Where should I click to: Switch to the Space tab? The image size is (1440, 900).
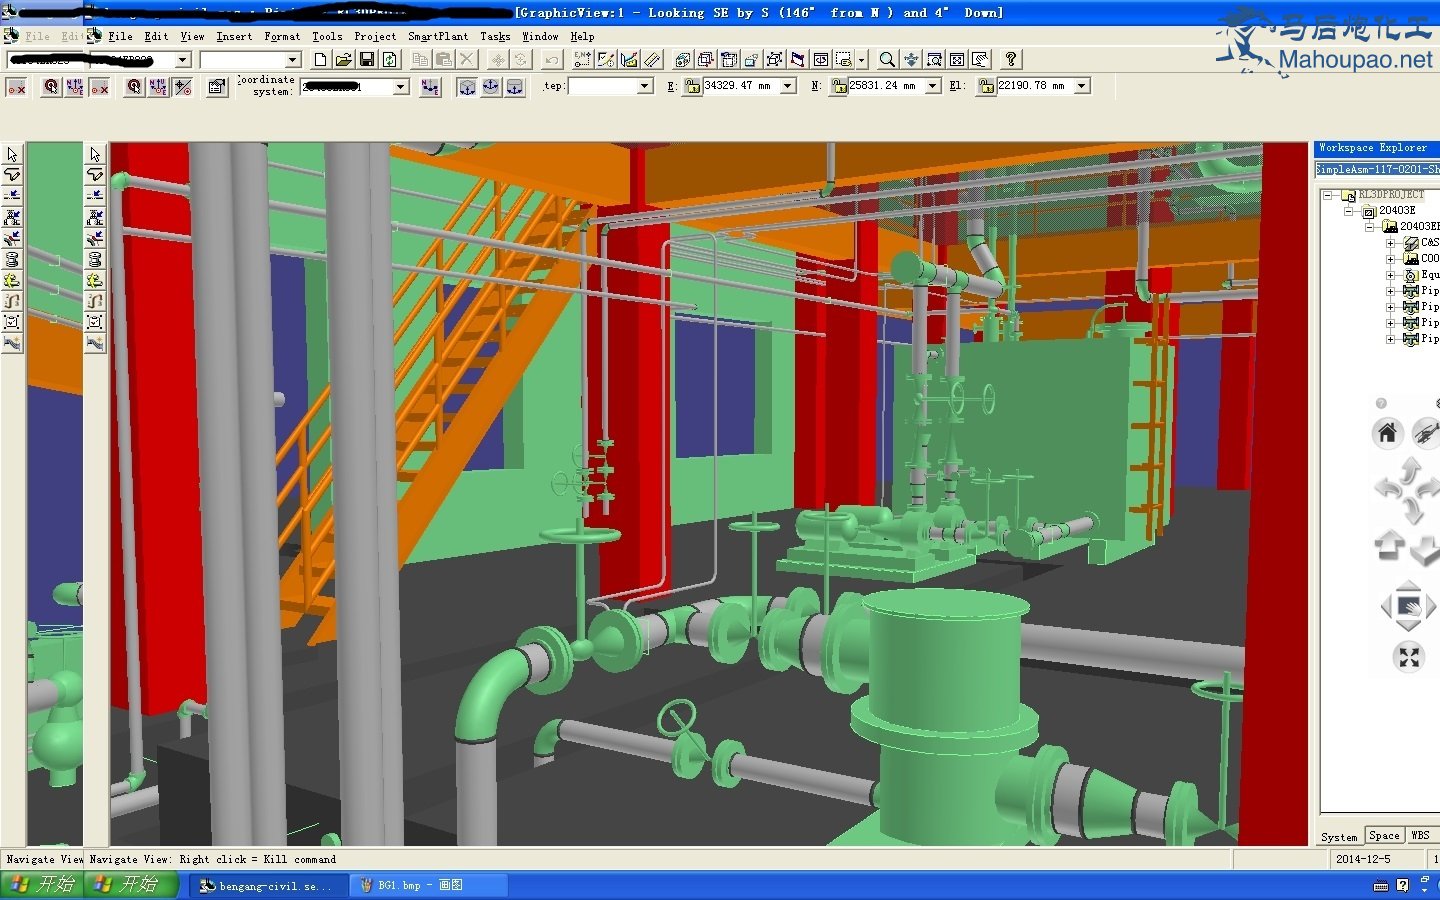tap(1384, 836)
